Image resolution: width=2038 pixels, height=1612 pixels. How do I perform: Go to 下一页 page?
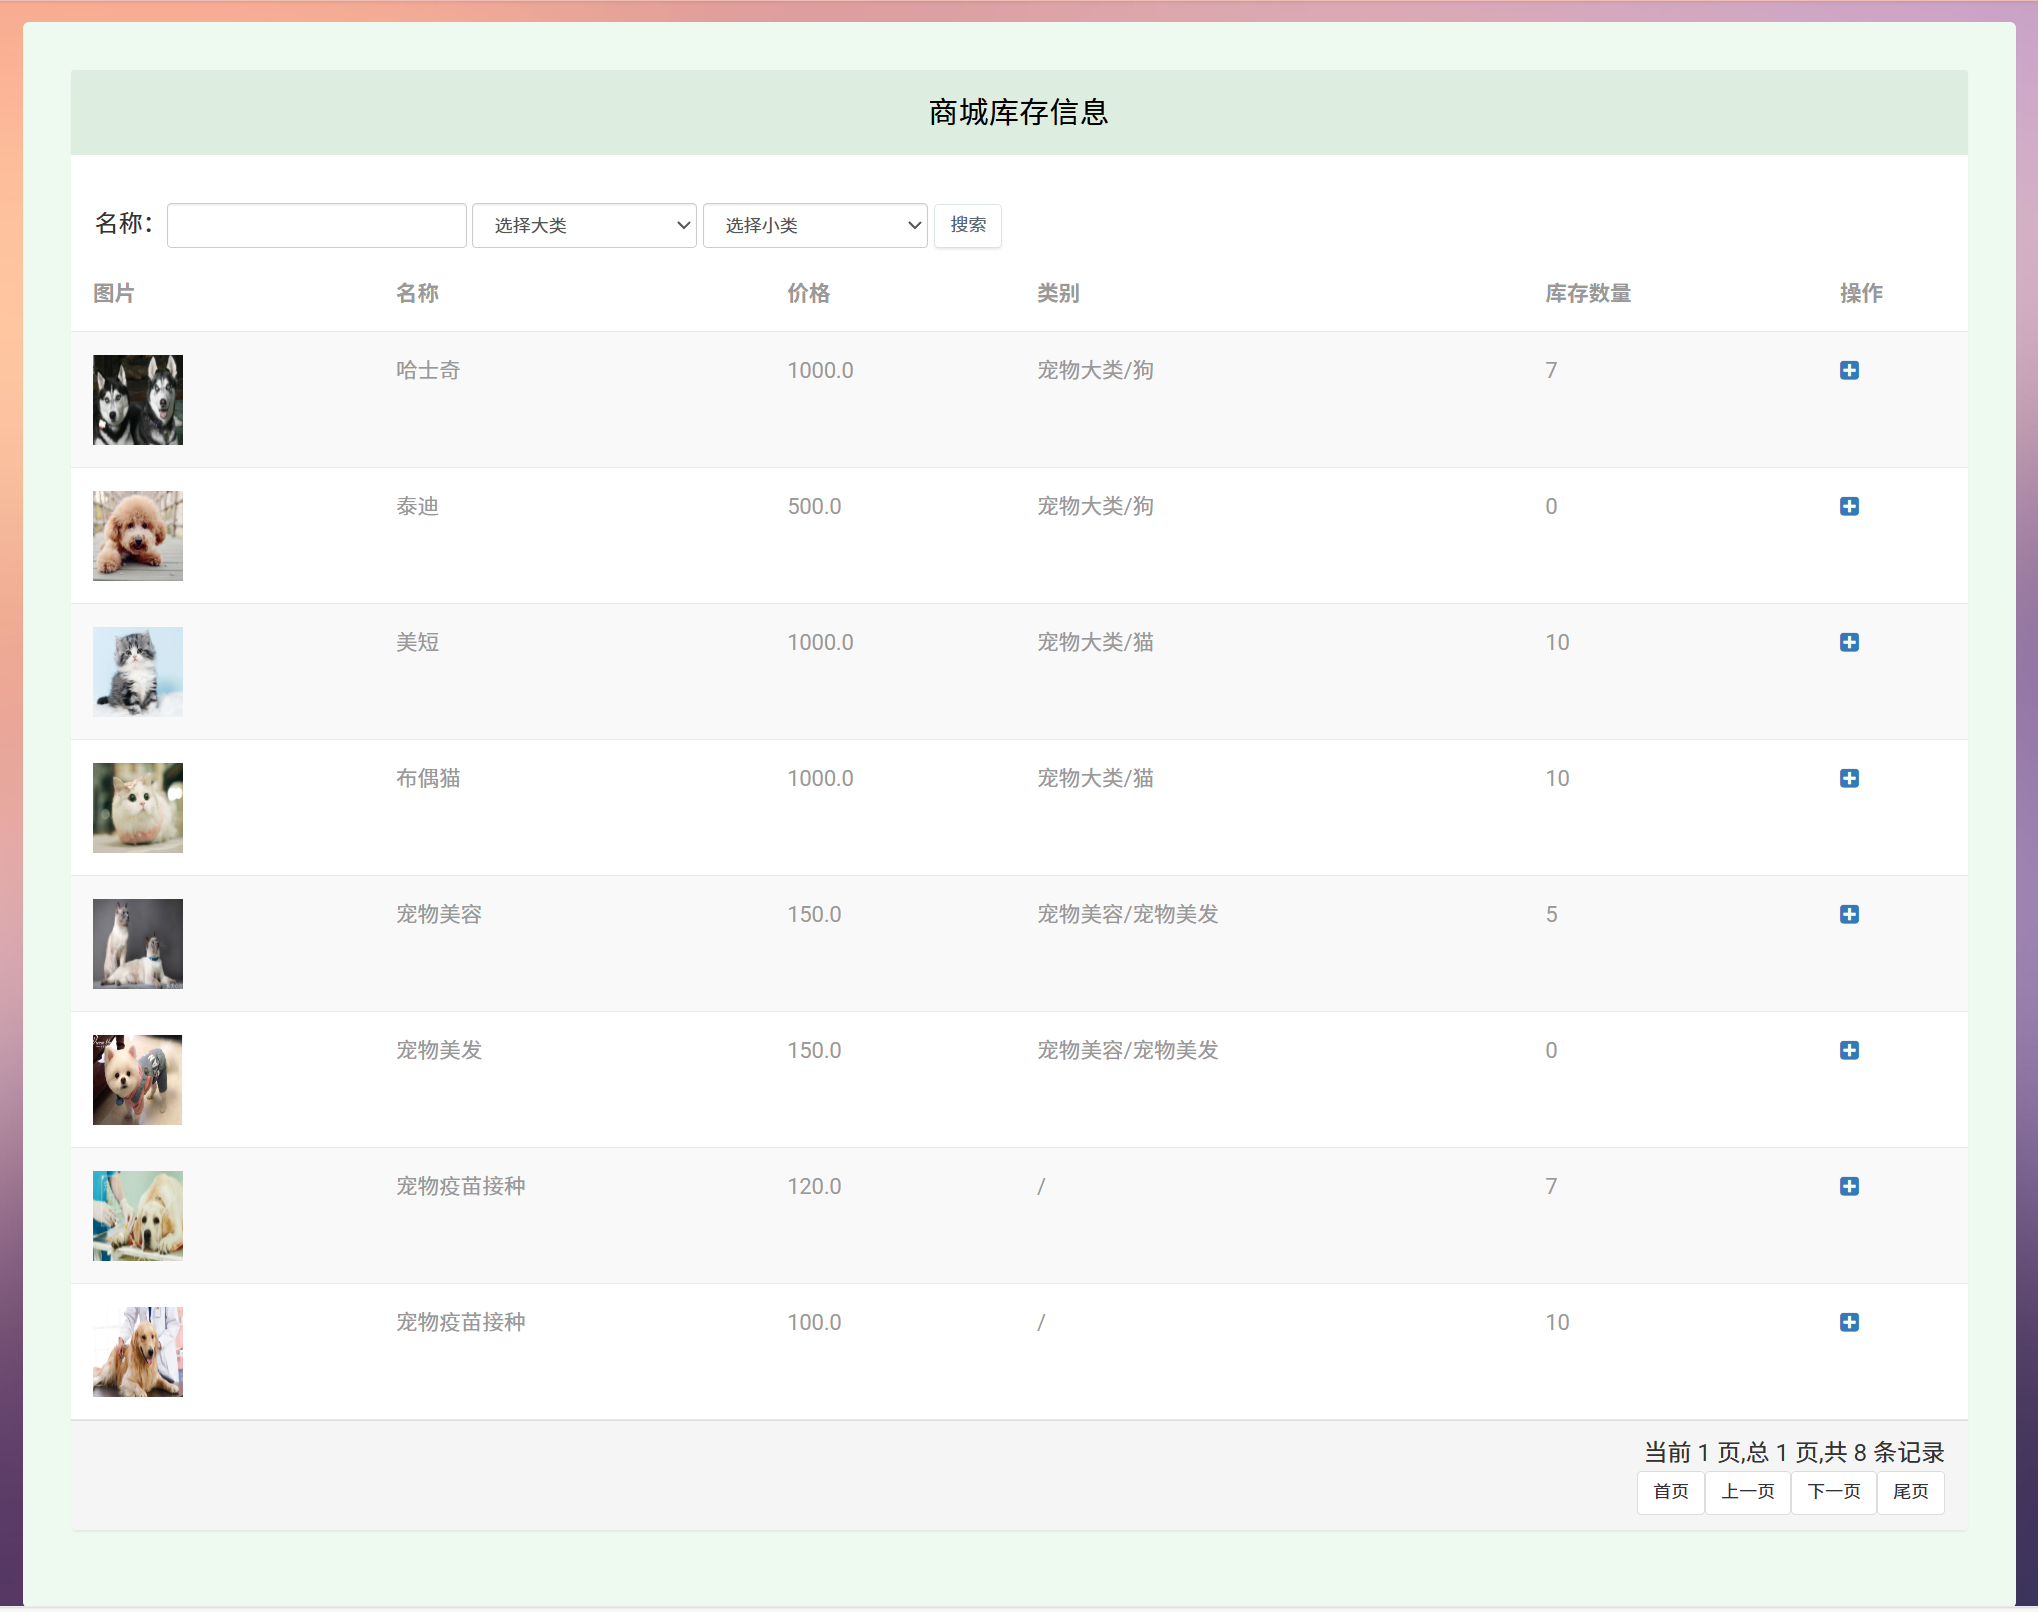(x=1833, y=1491)
